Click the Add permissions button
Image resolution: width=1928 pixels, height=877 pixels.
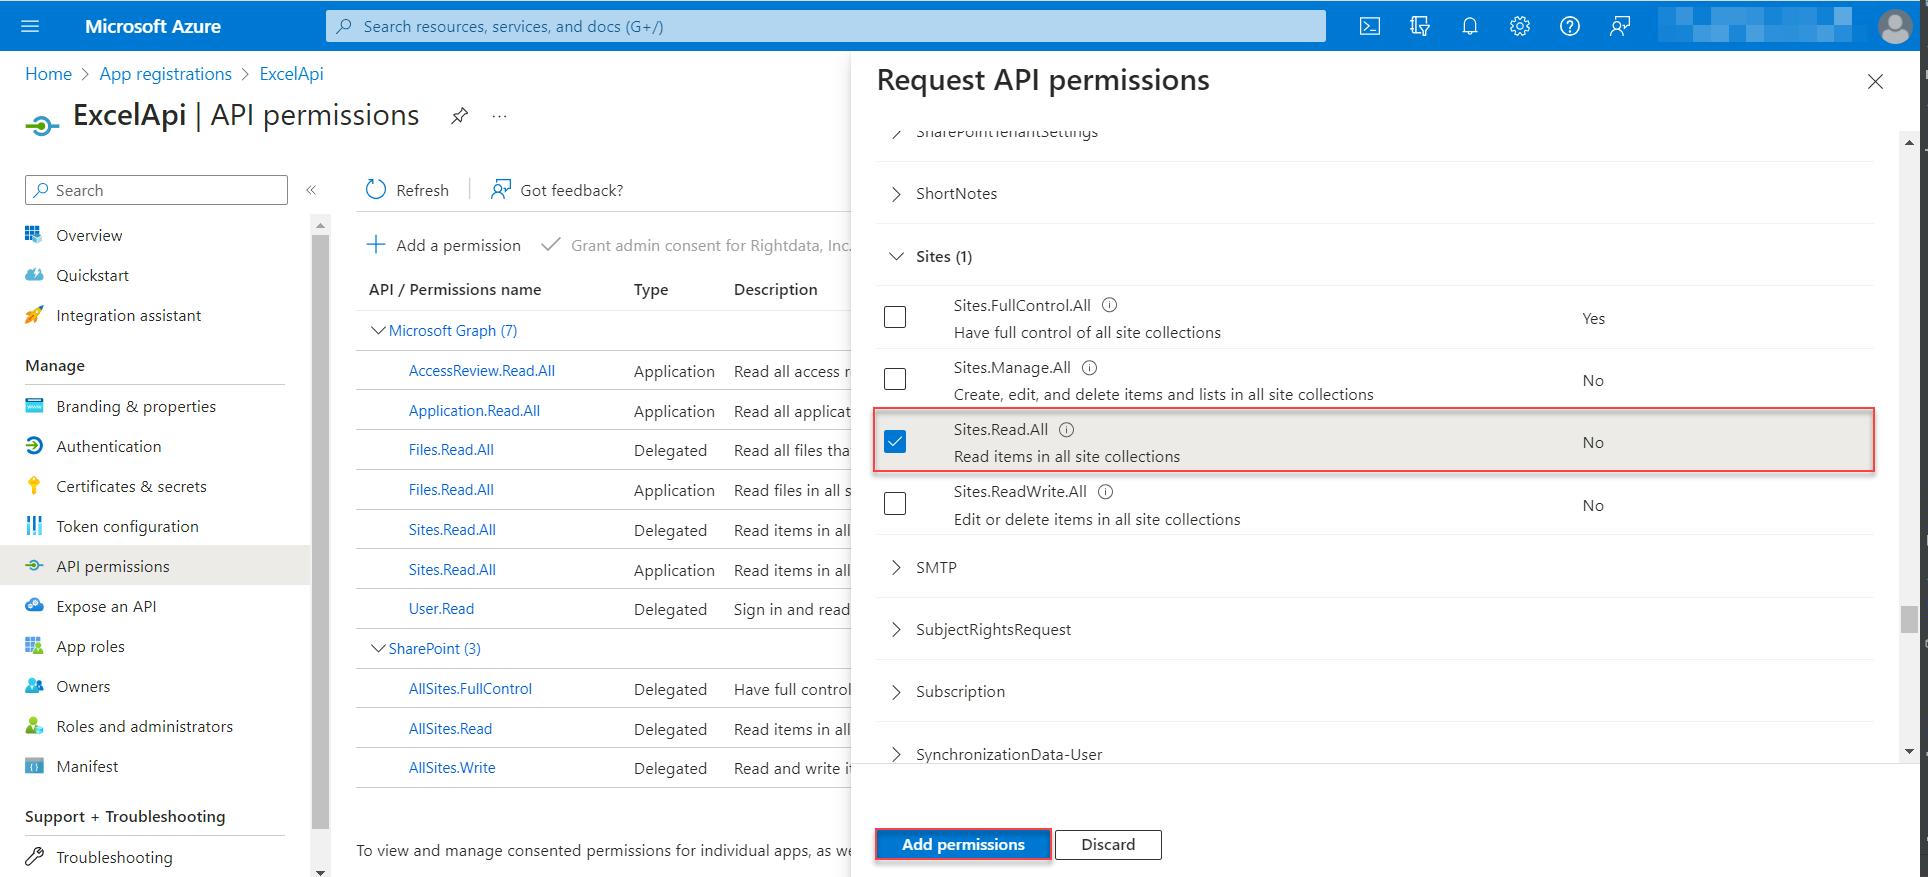point(963,845)
